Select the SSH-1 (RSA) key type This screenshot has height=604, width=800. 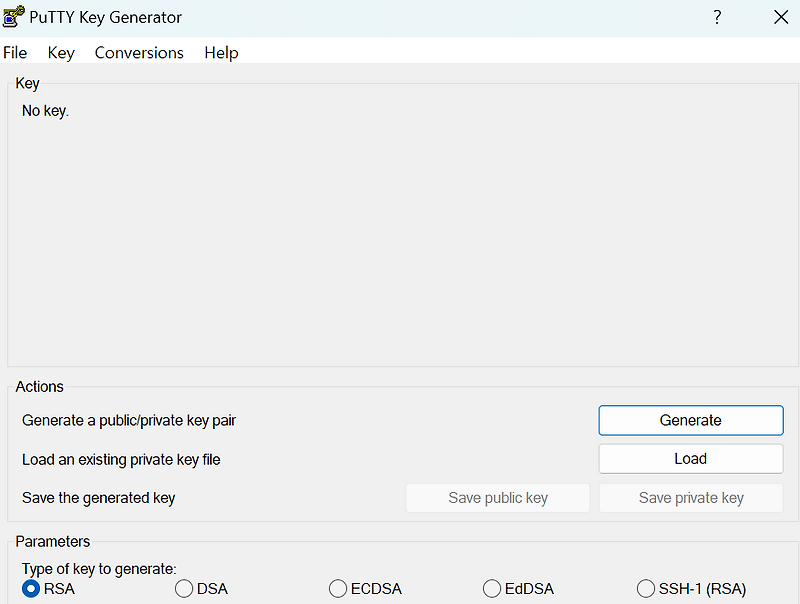(x=646, y=589)
